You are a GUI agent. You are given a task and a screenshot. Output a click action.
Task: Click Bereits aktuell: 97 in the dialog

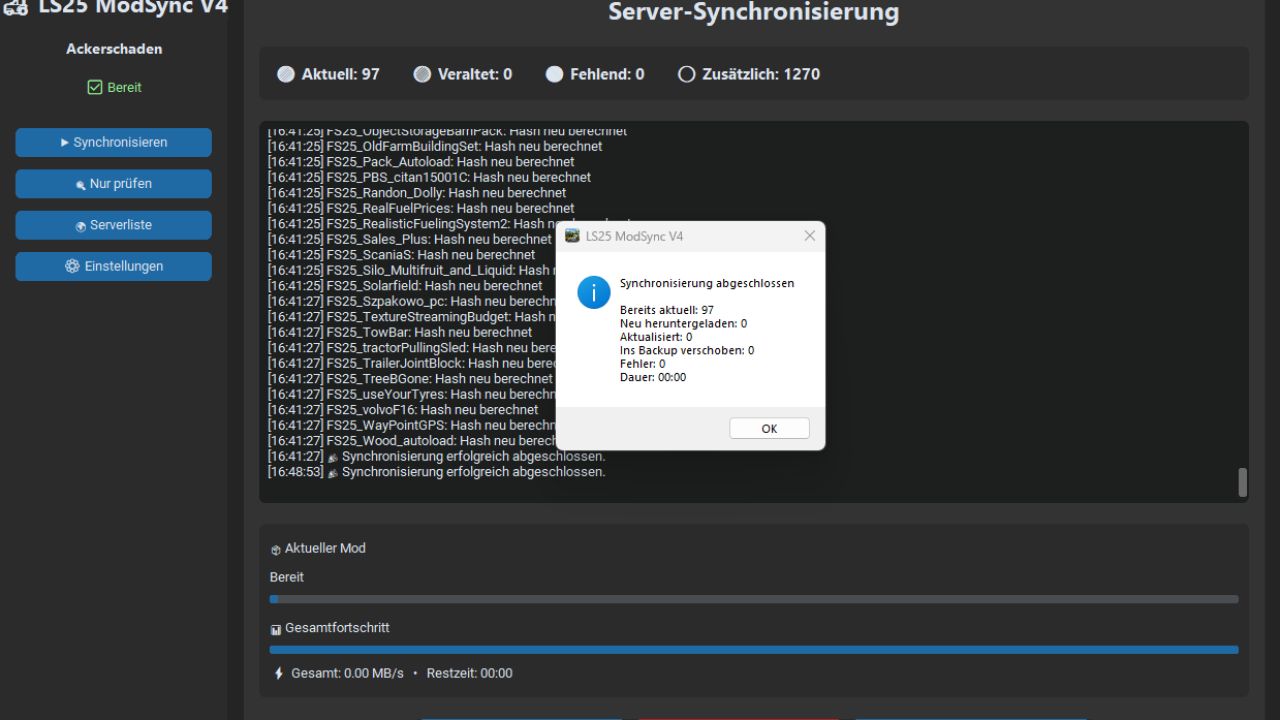coord(667,310)
